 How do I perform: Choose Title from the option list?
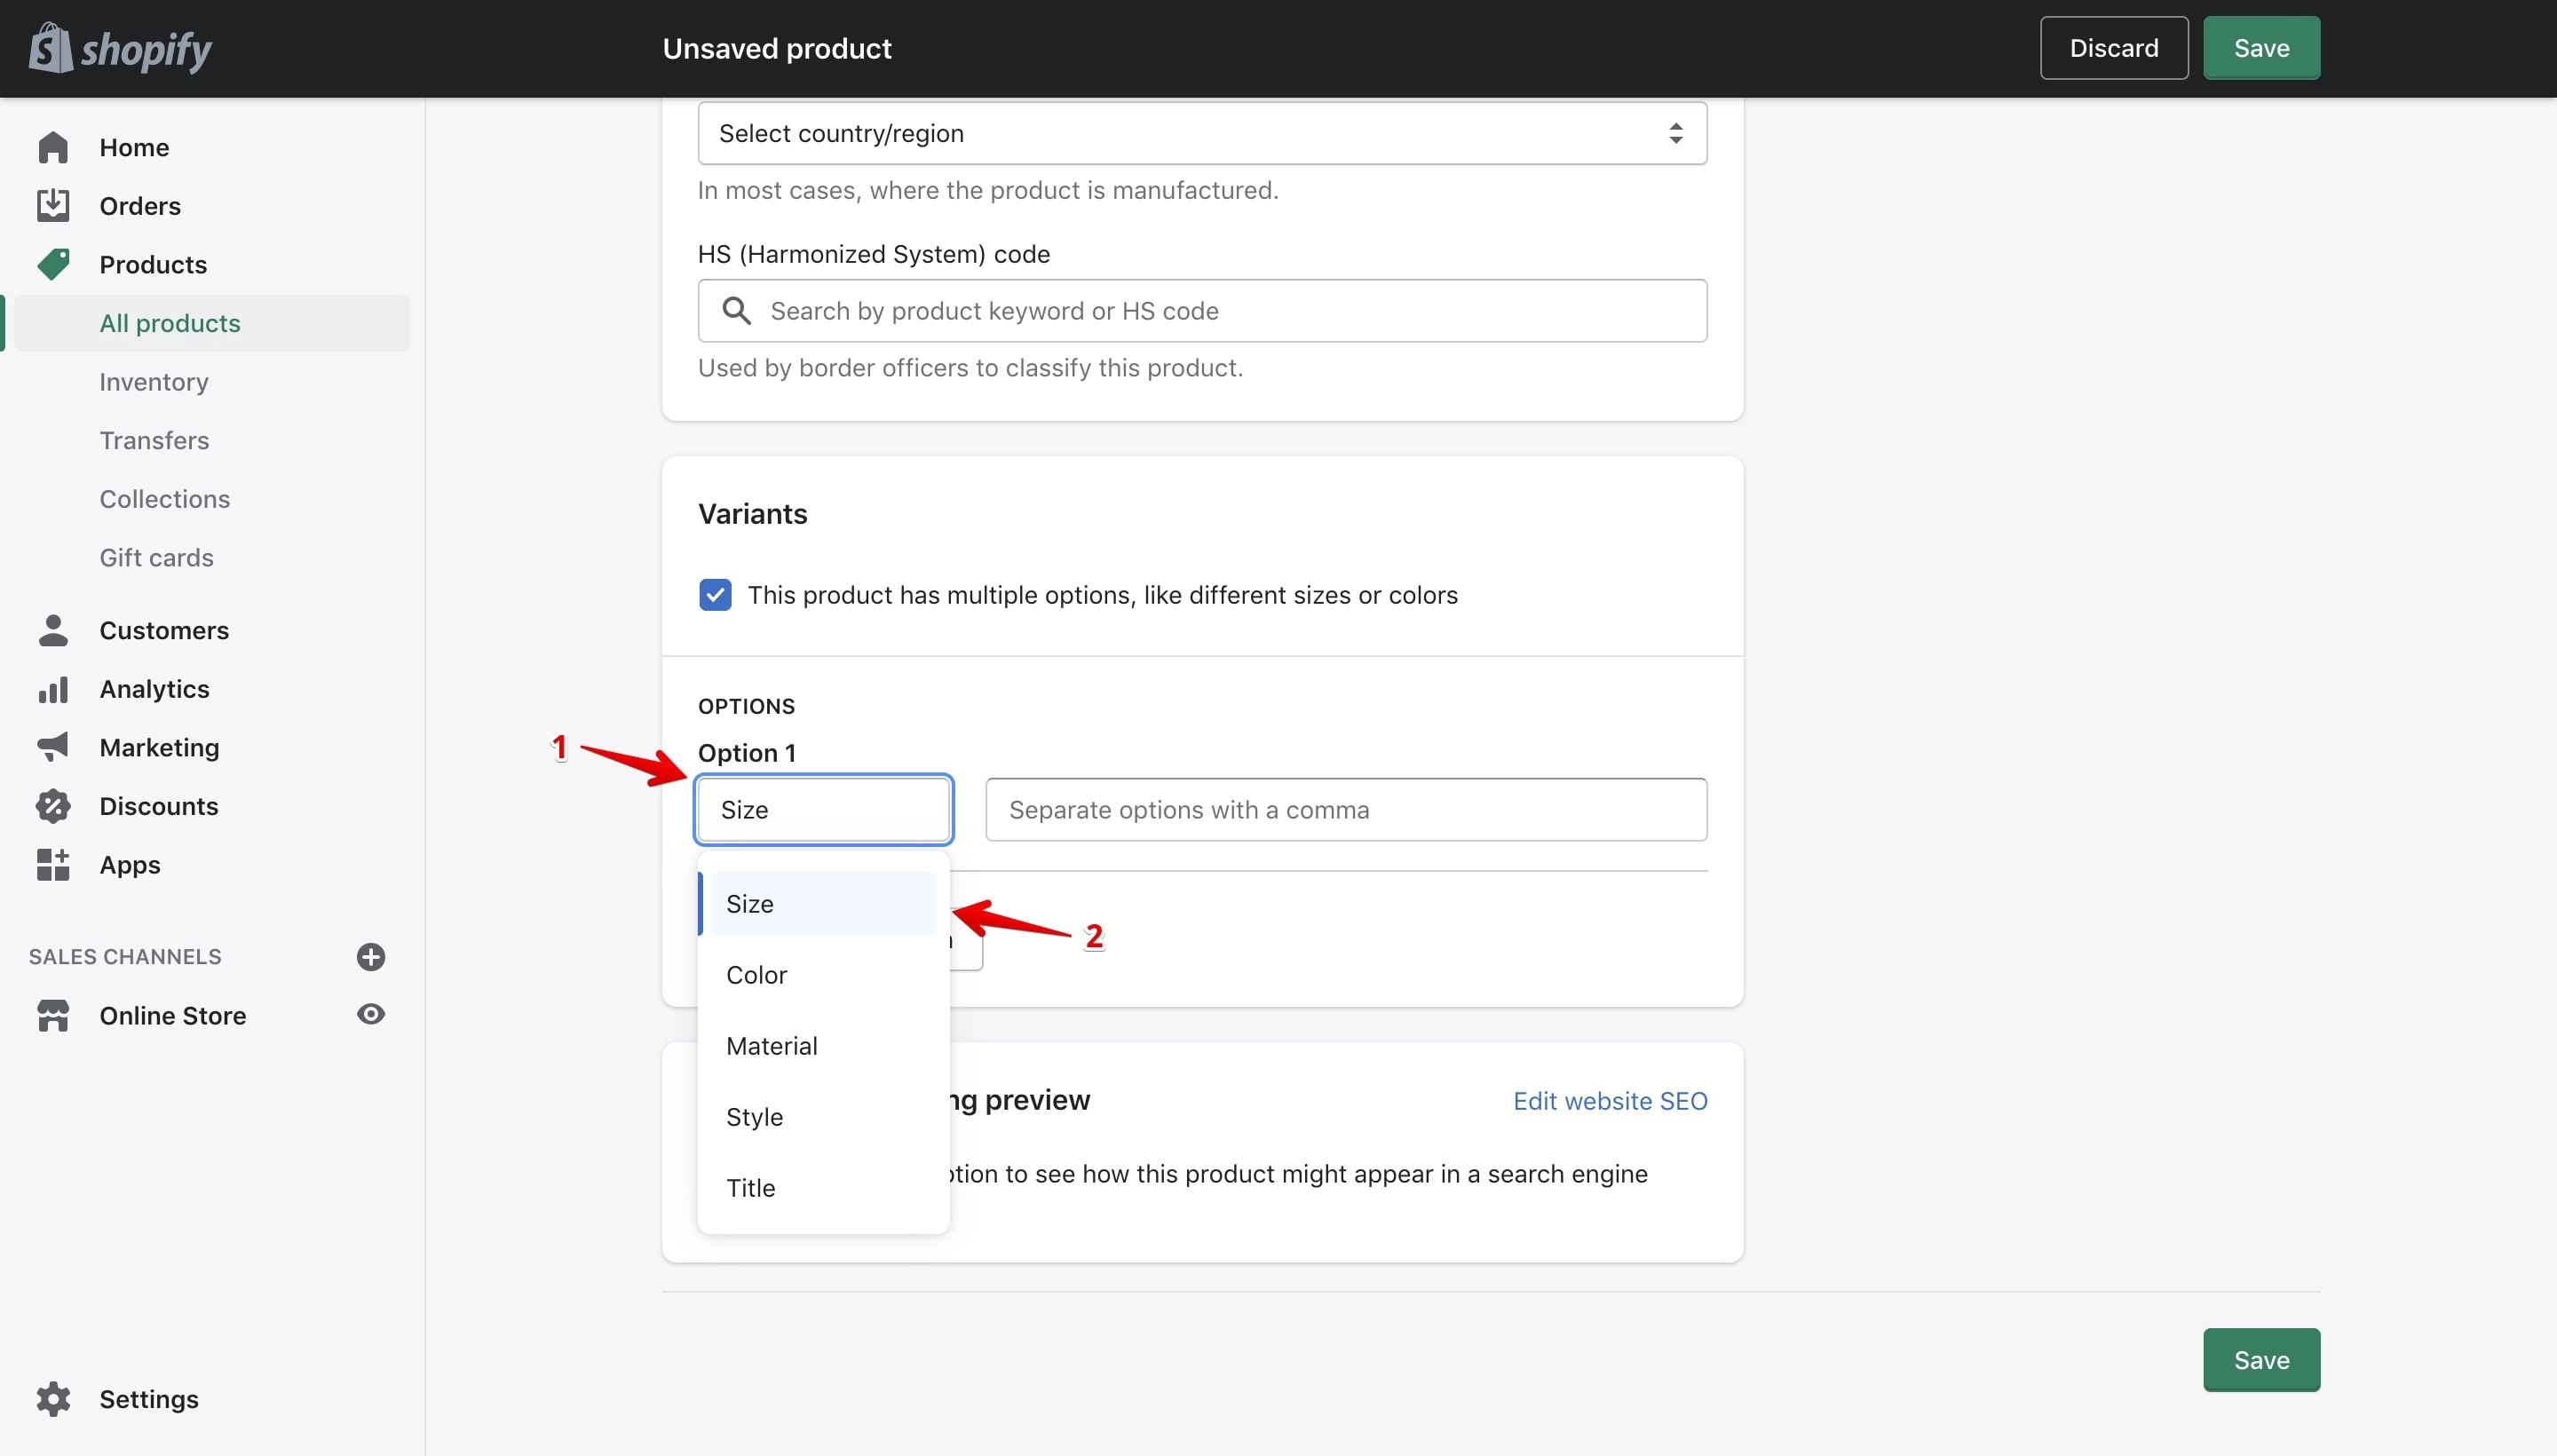823,1188
